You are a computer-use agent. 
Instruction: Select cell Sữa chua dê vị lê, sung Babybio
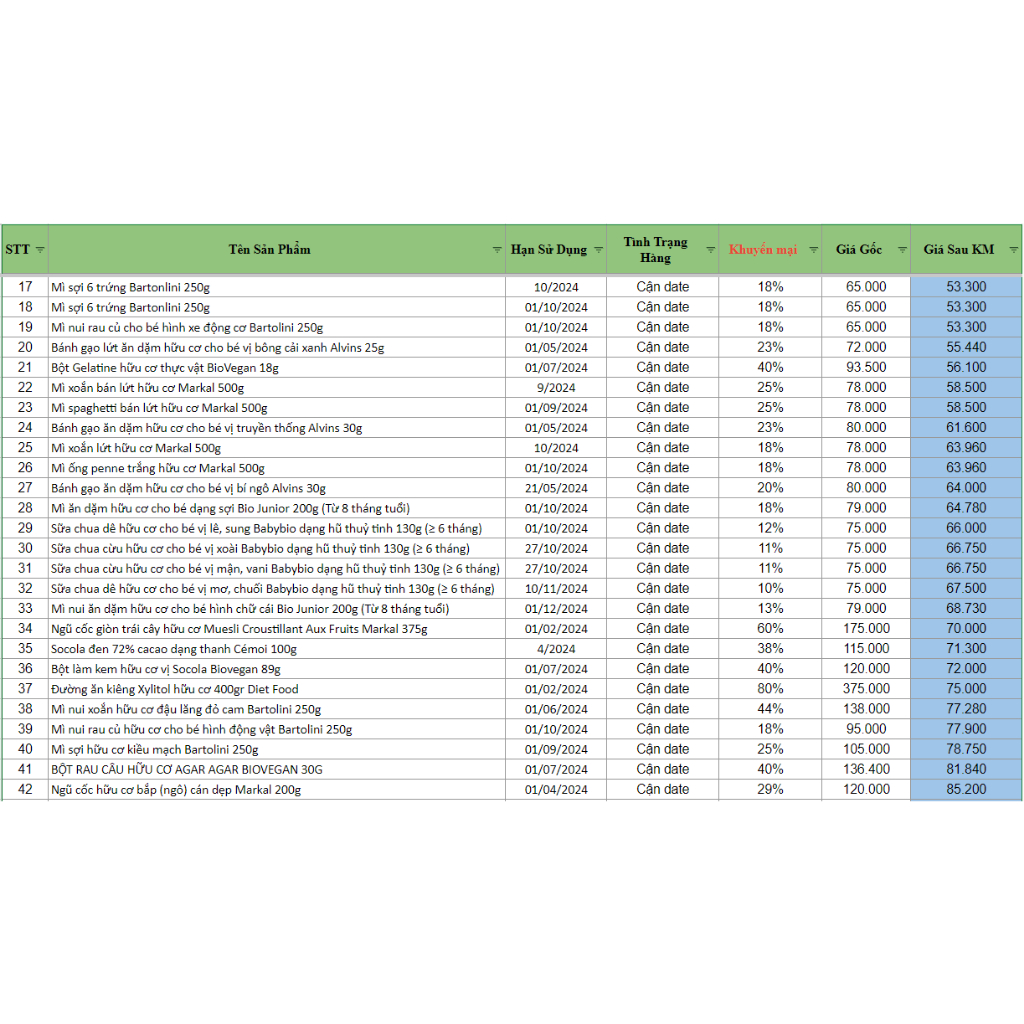(x=276, y=528)
